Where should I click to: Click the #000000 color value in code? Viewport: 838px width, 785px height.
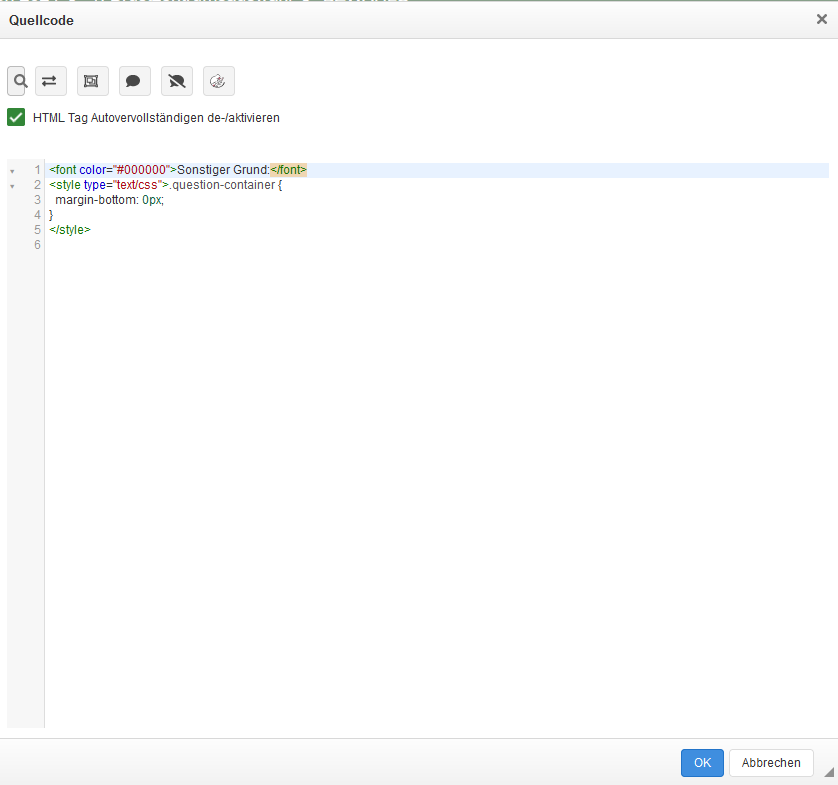141,170
